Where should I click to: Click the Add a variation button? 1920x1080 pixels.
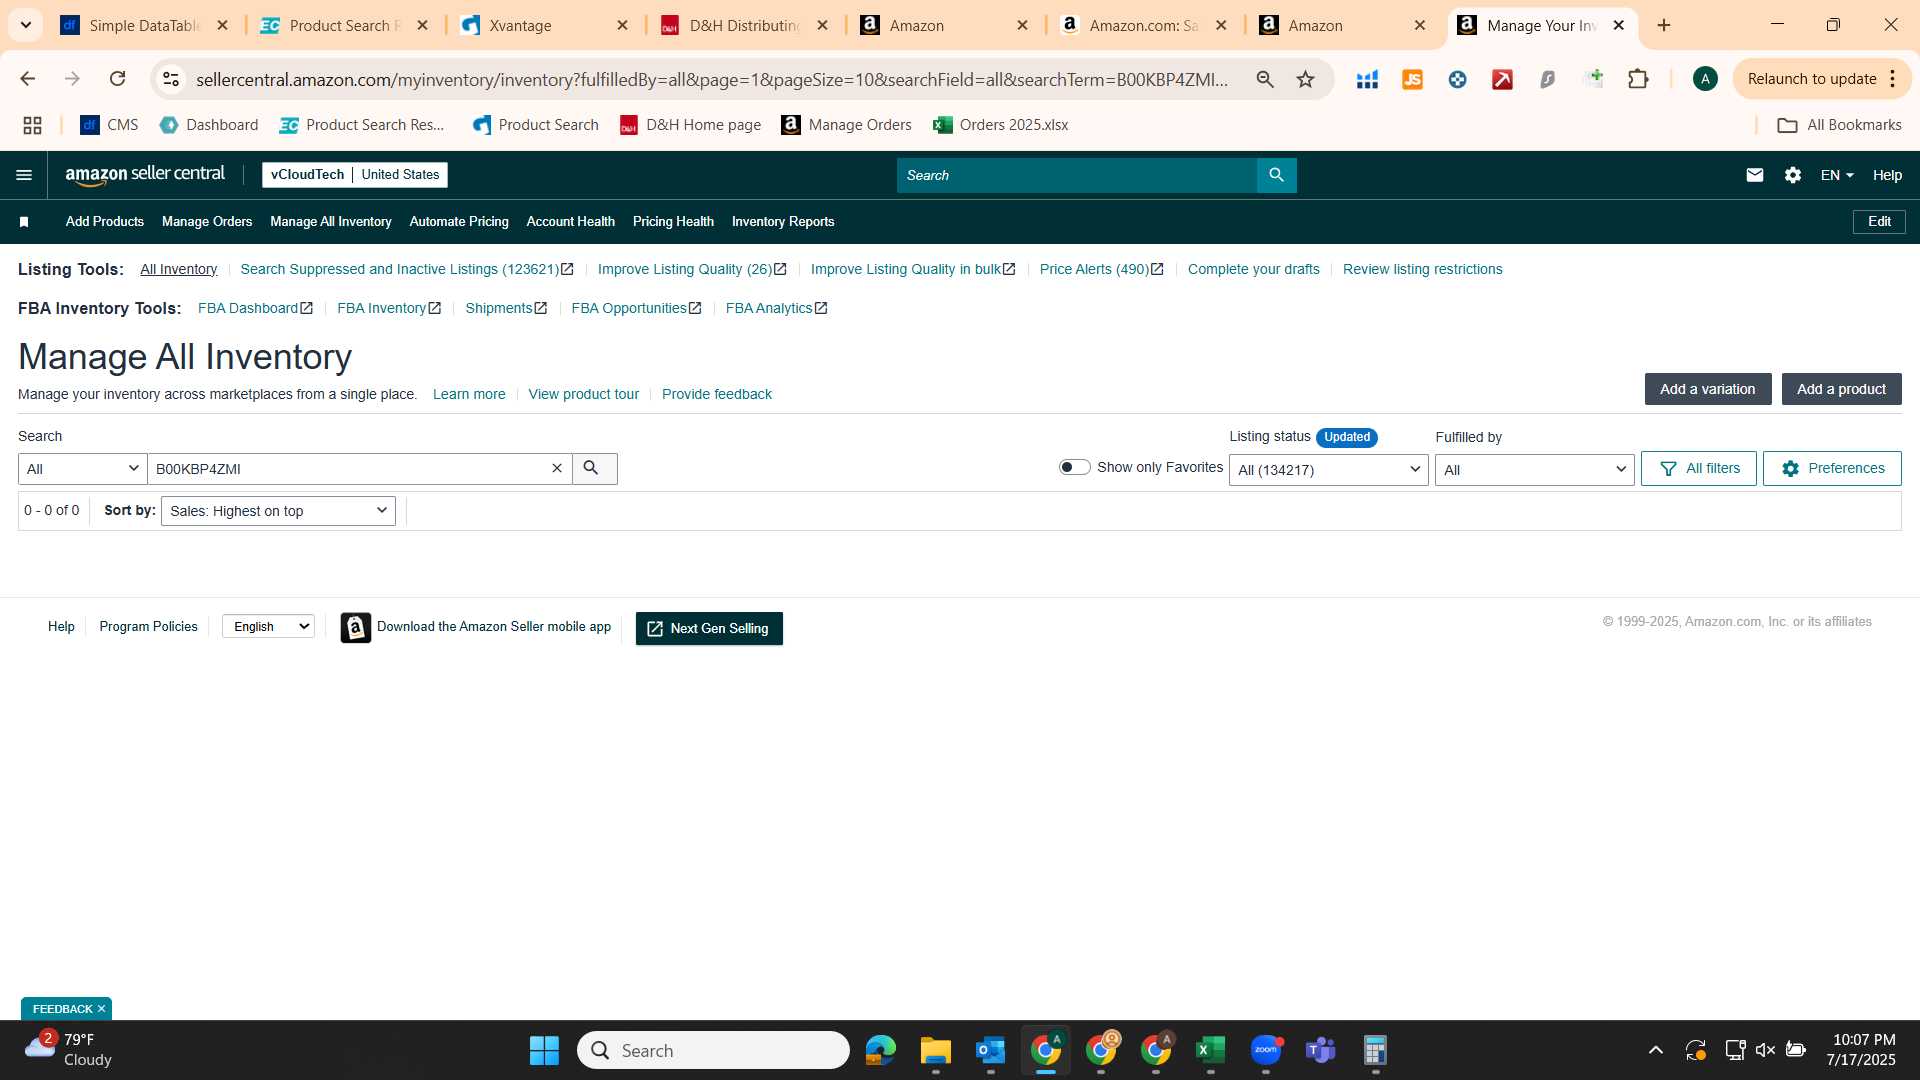(x=1707, y=389)
